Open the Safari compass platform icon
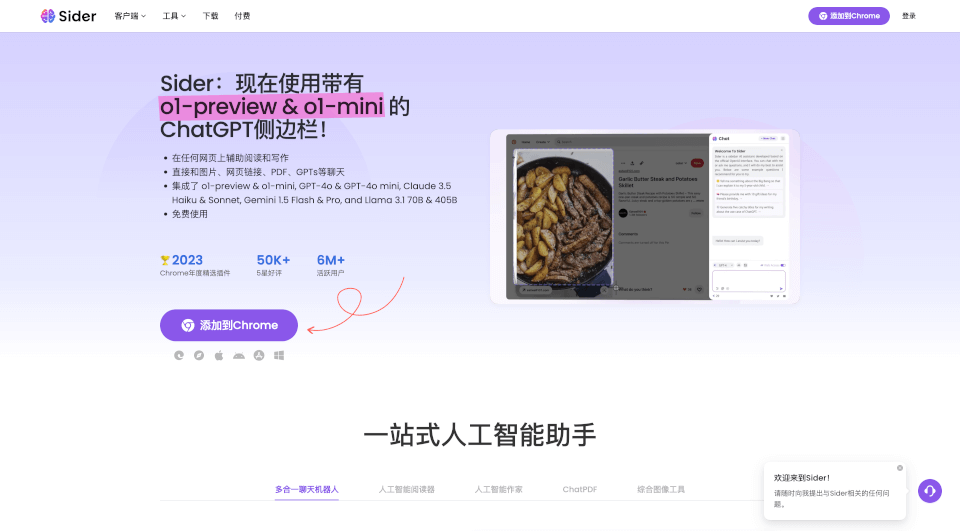This screenshot has width=960, height=531. pos(199,355)
